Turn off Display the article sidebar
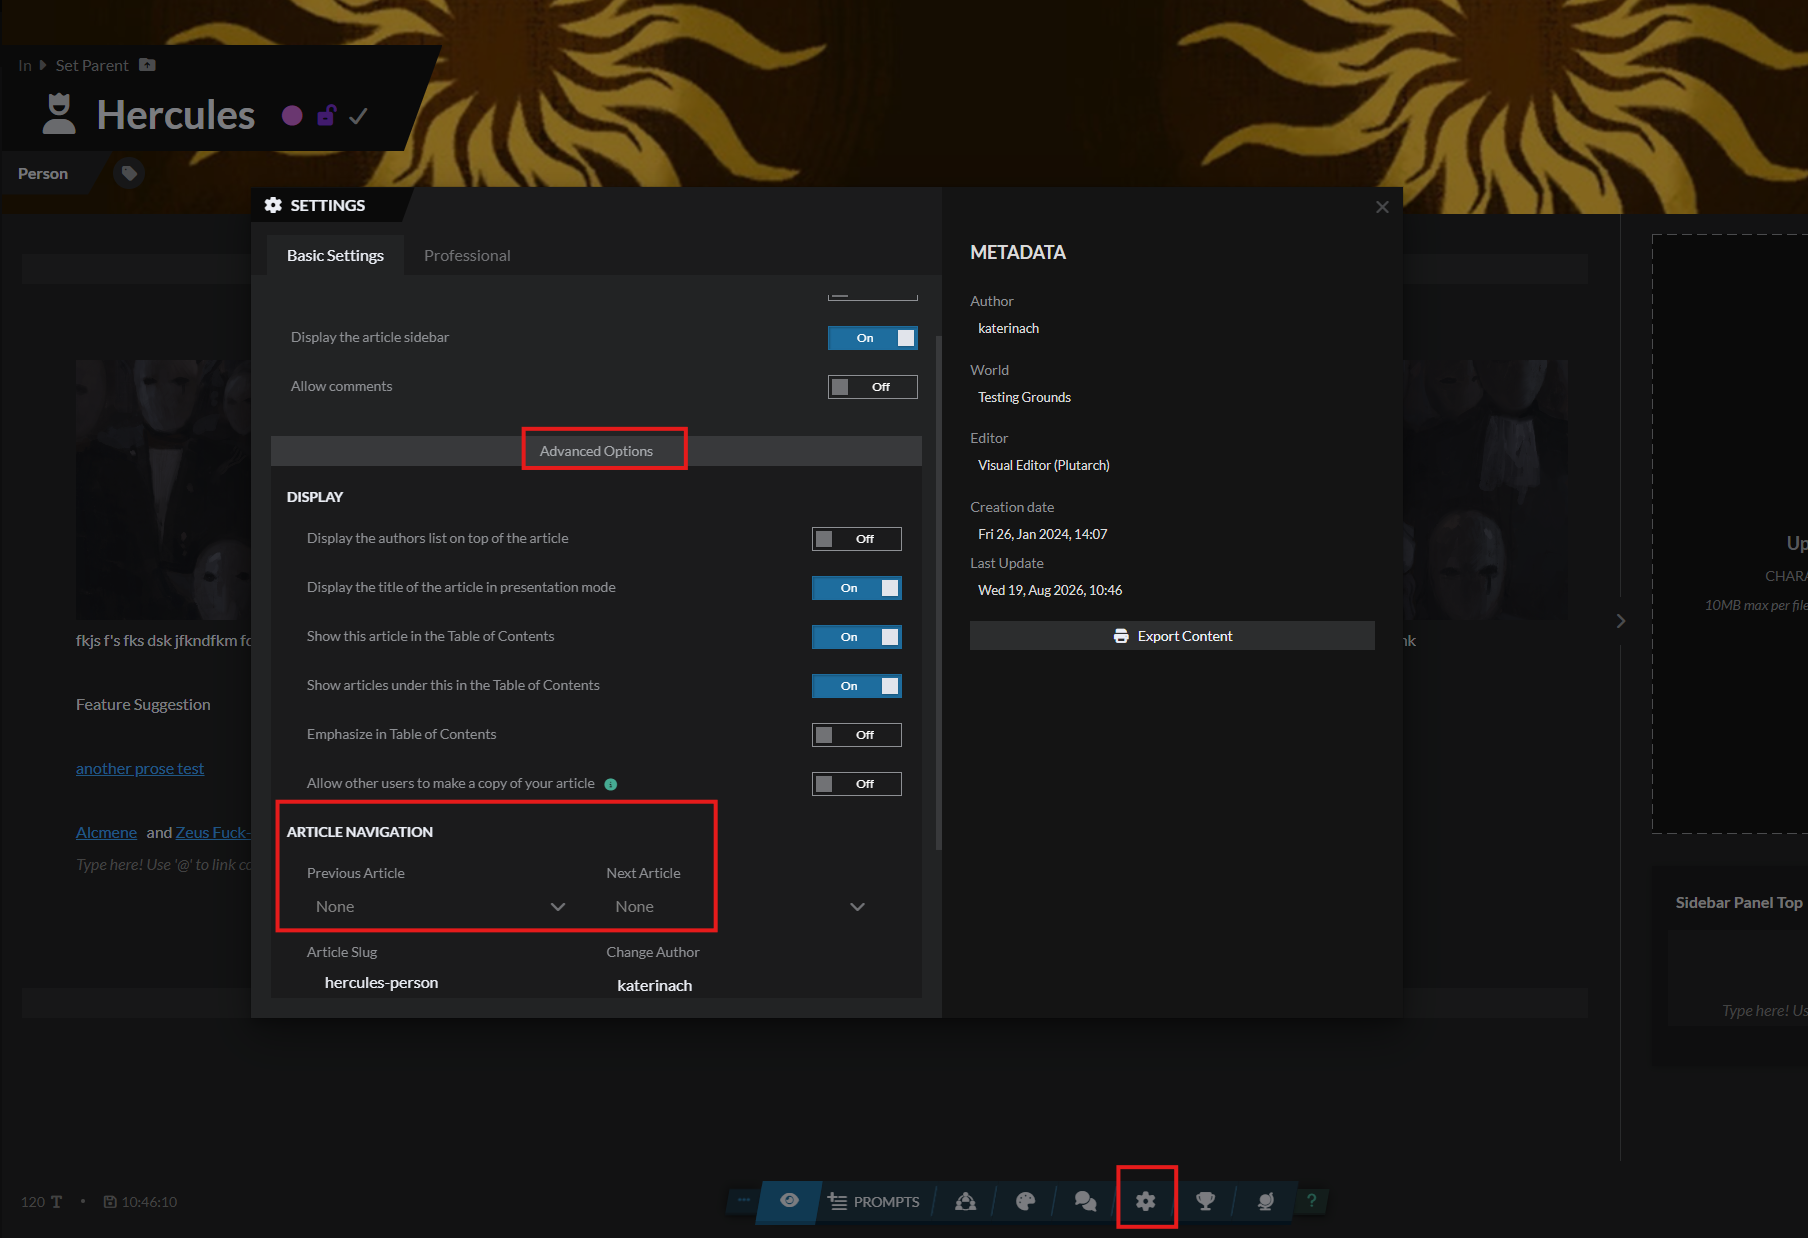 point(872,338)
